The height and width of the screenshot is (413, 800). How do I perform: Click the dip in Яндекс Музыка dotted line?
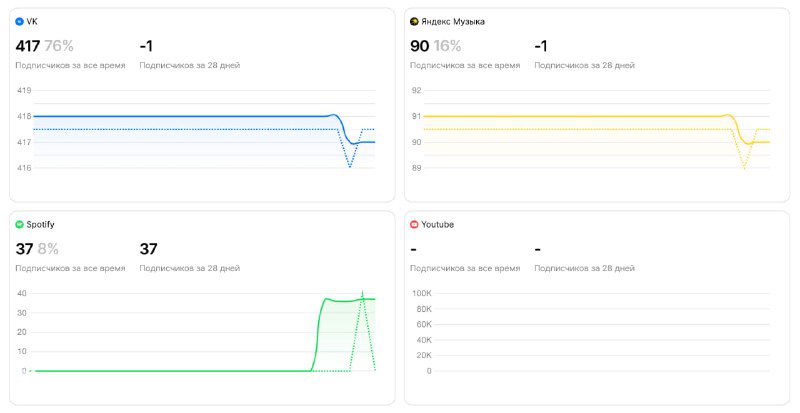click(x=744, y=167)
